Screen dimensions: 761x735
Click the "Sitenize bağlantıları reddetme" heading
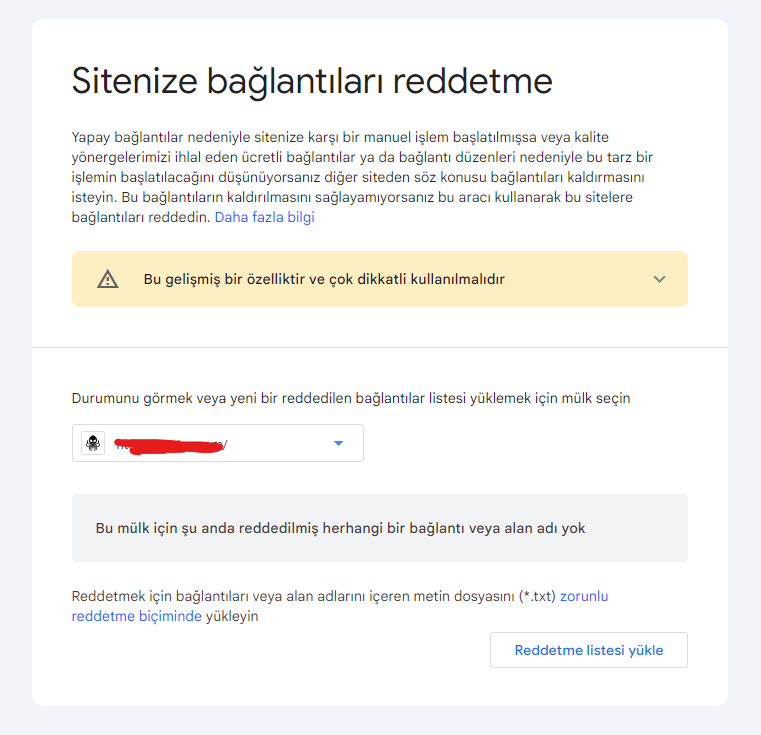tap(312, 81)
